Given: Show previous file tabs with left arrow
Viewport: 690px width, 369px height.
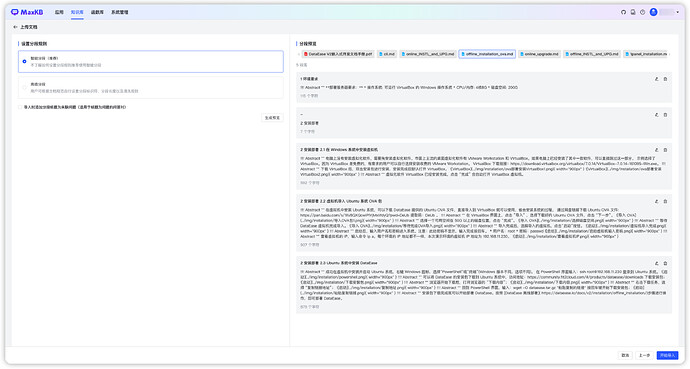Looking at the screenshot, I should pos(299,55).
